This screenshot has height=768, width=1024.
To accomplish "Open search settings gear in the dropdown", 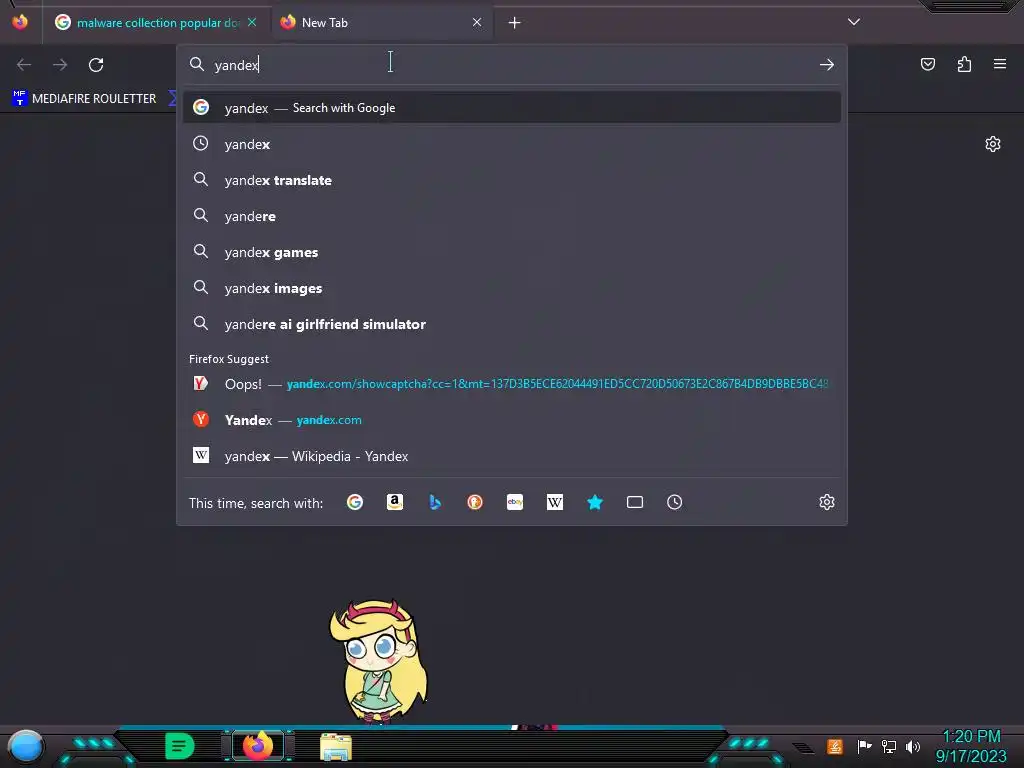I will click(827, 502).
